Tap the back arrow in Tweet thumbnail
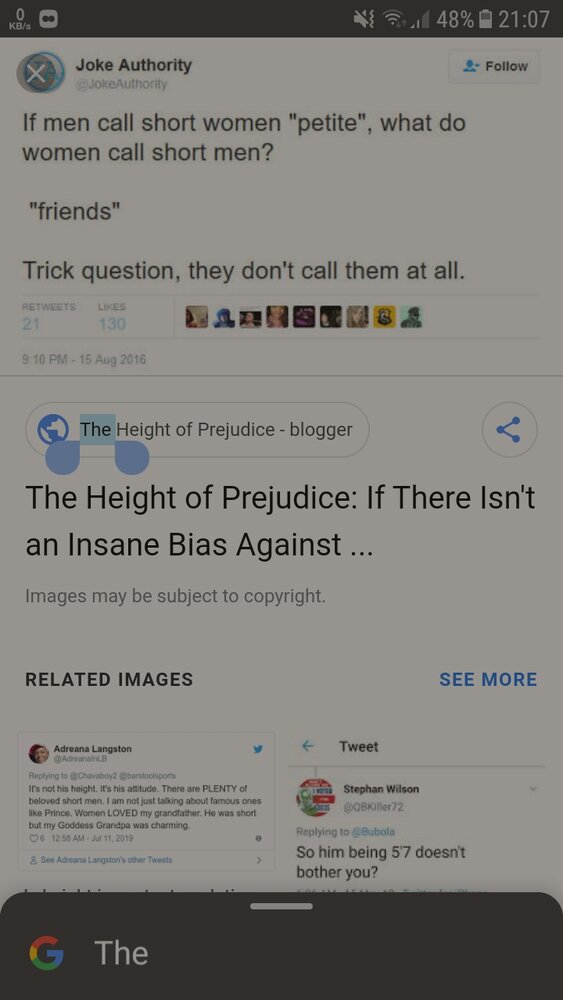The width and height of the screenshot is (563, 1000). coord(309,746)
